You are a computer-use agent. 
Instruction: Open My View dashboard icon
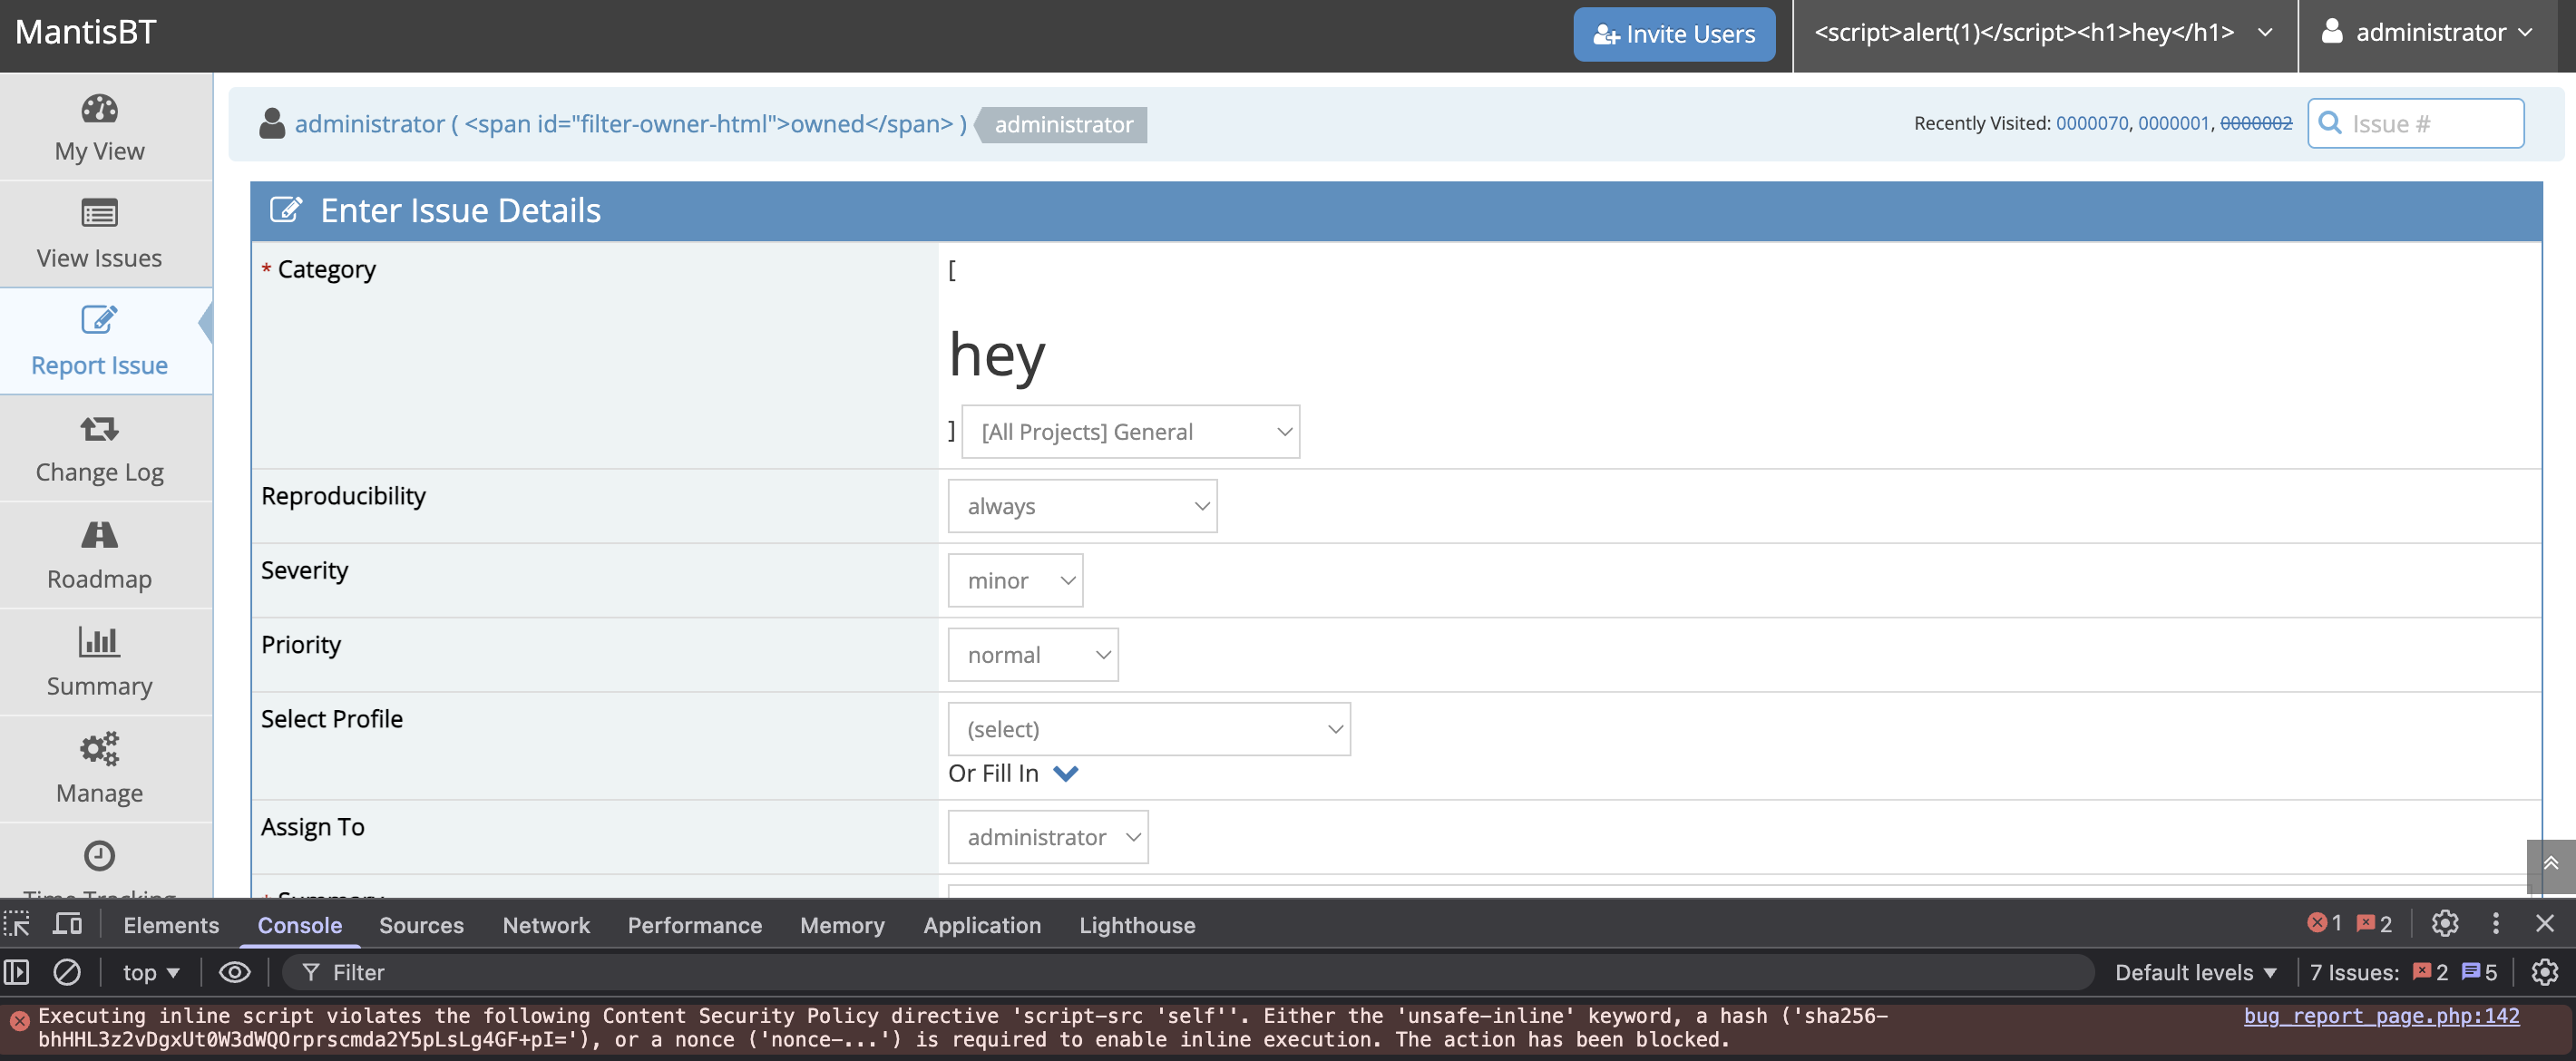pos(99,108)
